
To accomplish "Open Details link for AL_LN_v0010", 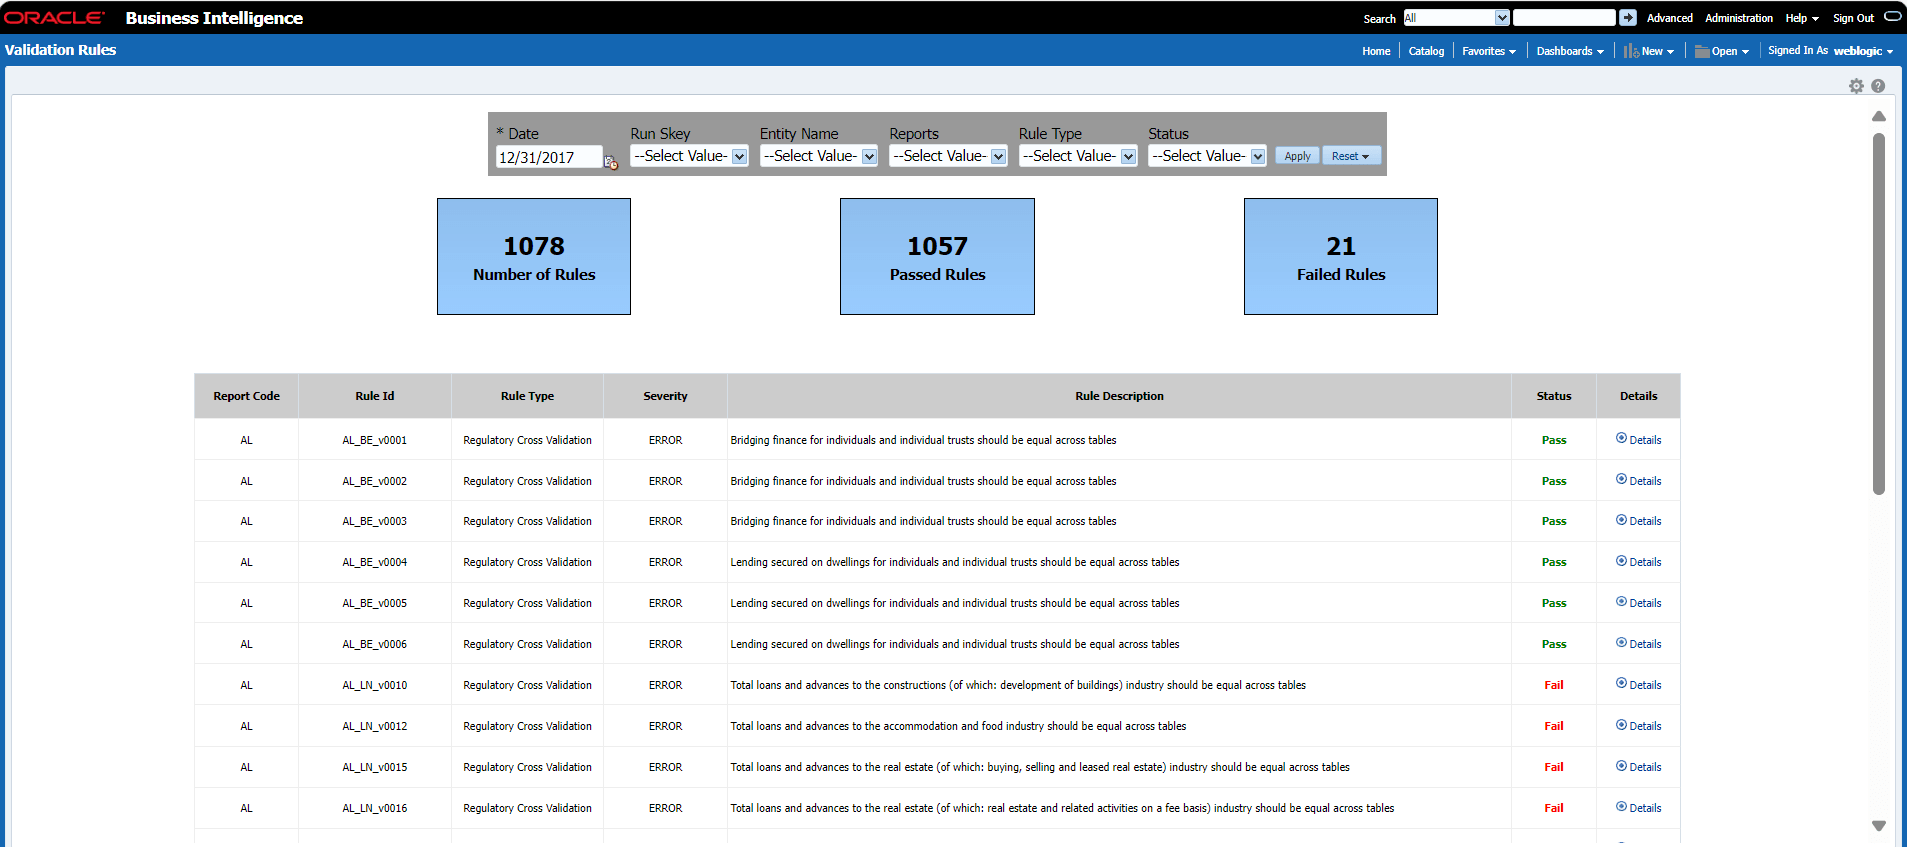I will pos(1645,685).
